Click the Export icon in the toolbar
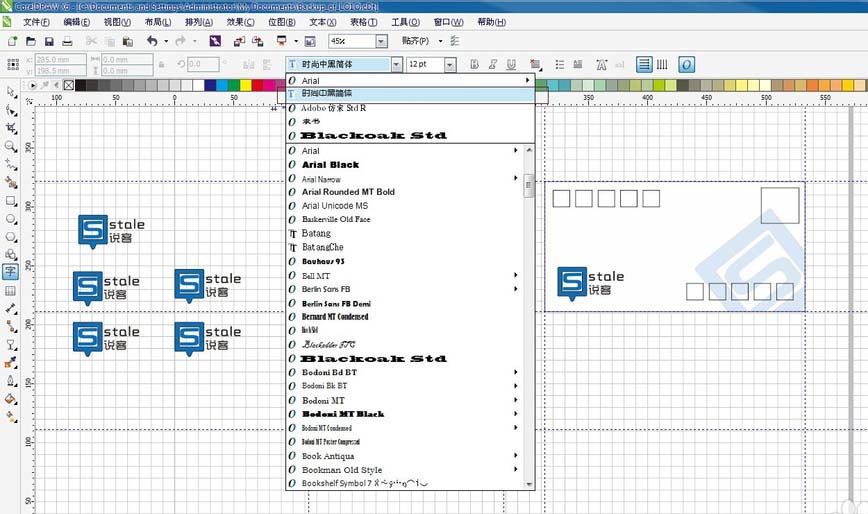This screenshot has width=868, height=514. click(258, 41)
